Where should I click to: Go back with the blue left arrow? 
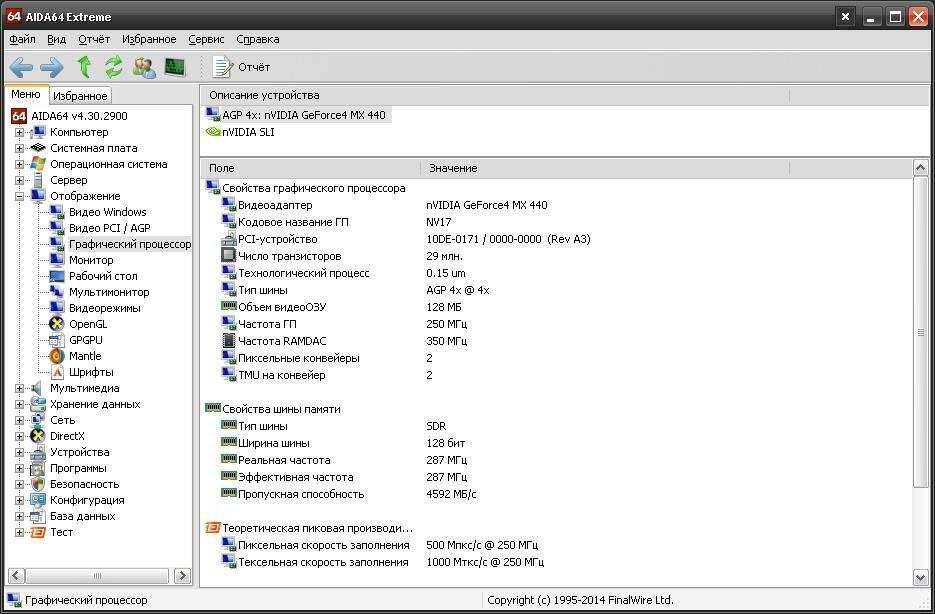click(x=21, y=67)
